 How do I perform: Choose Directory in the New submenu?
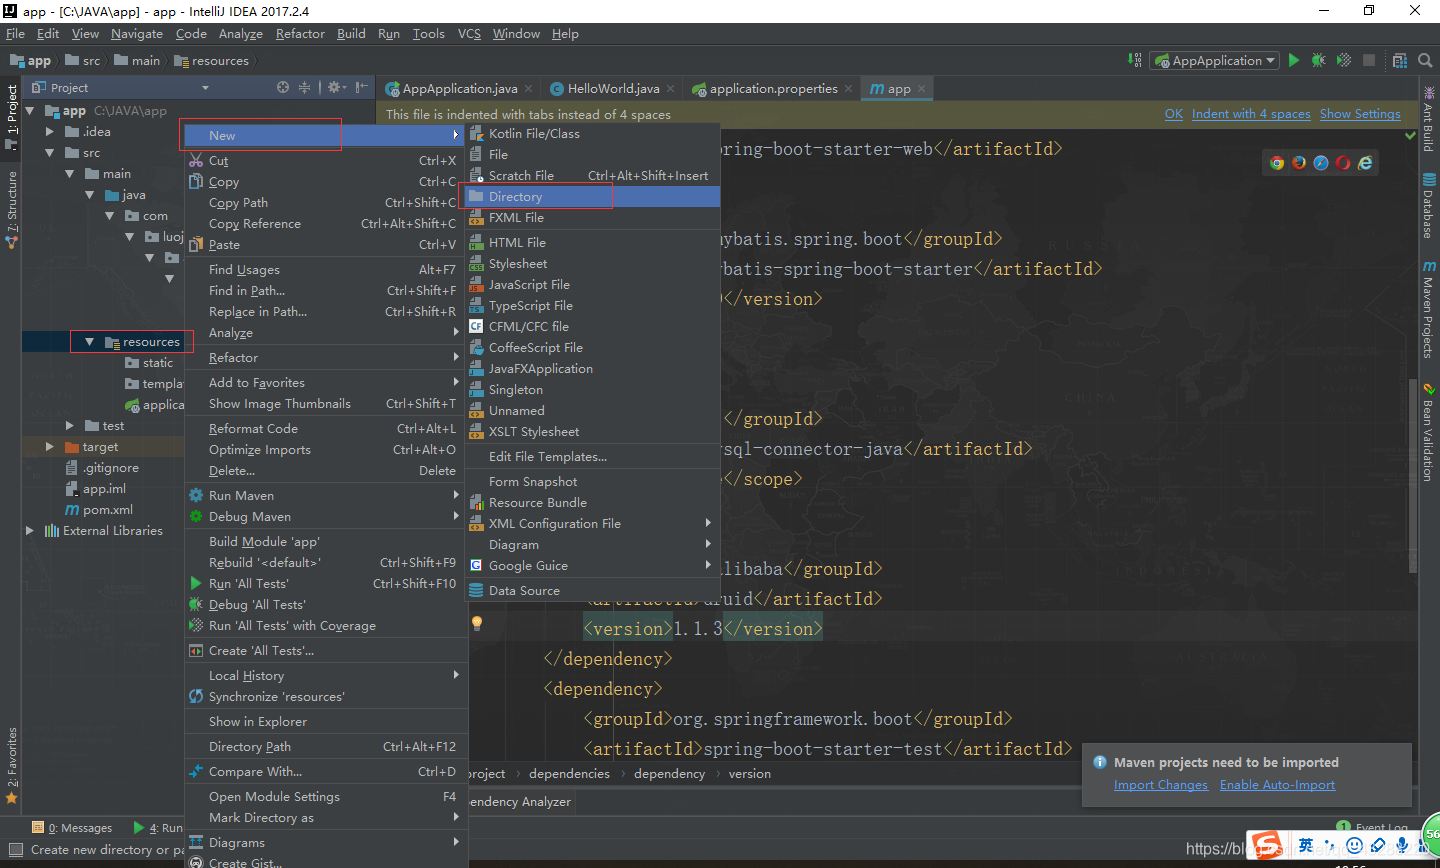[x=593, y=197]
